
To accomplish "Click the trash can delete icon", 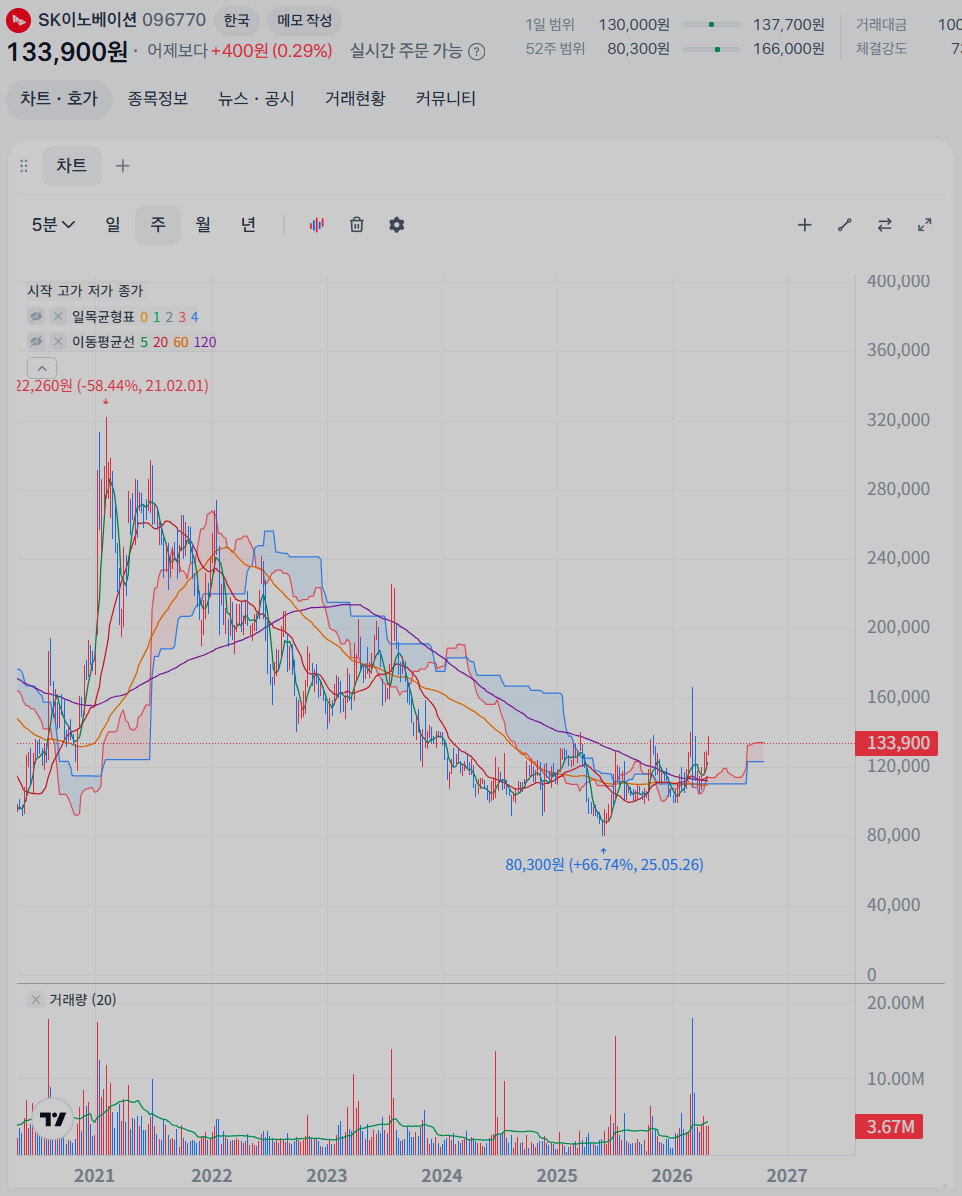I will [356, 225].
